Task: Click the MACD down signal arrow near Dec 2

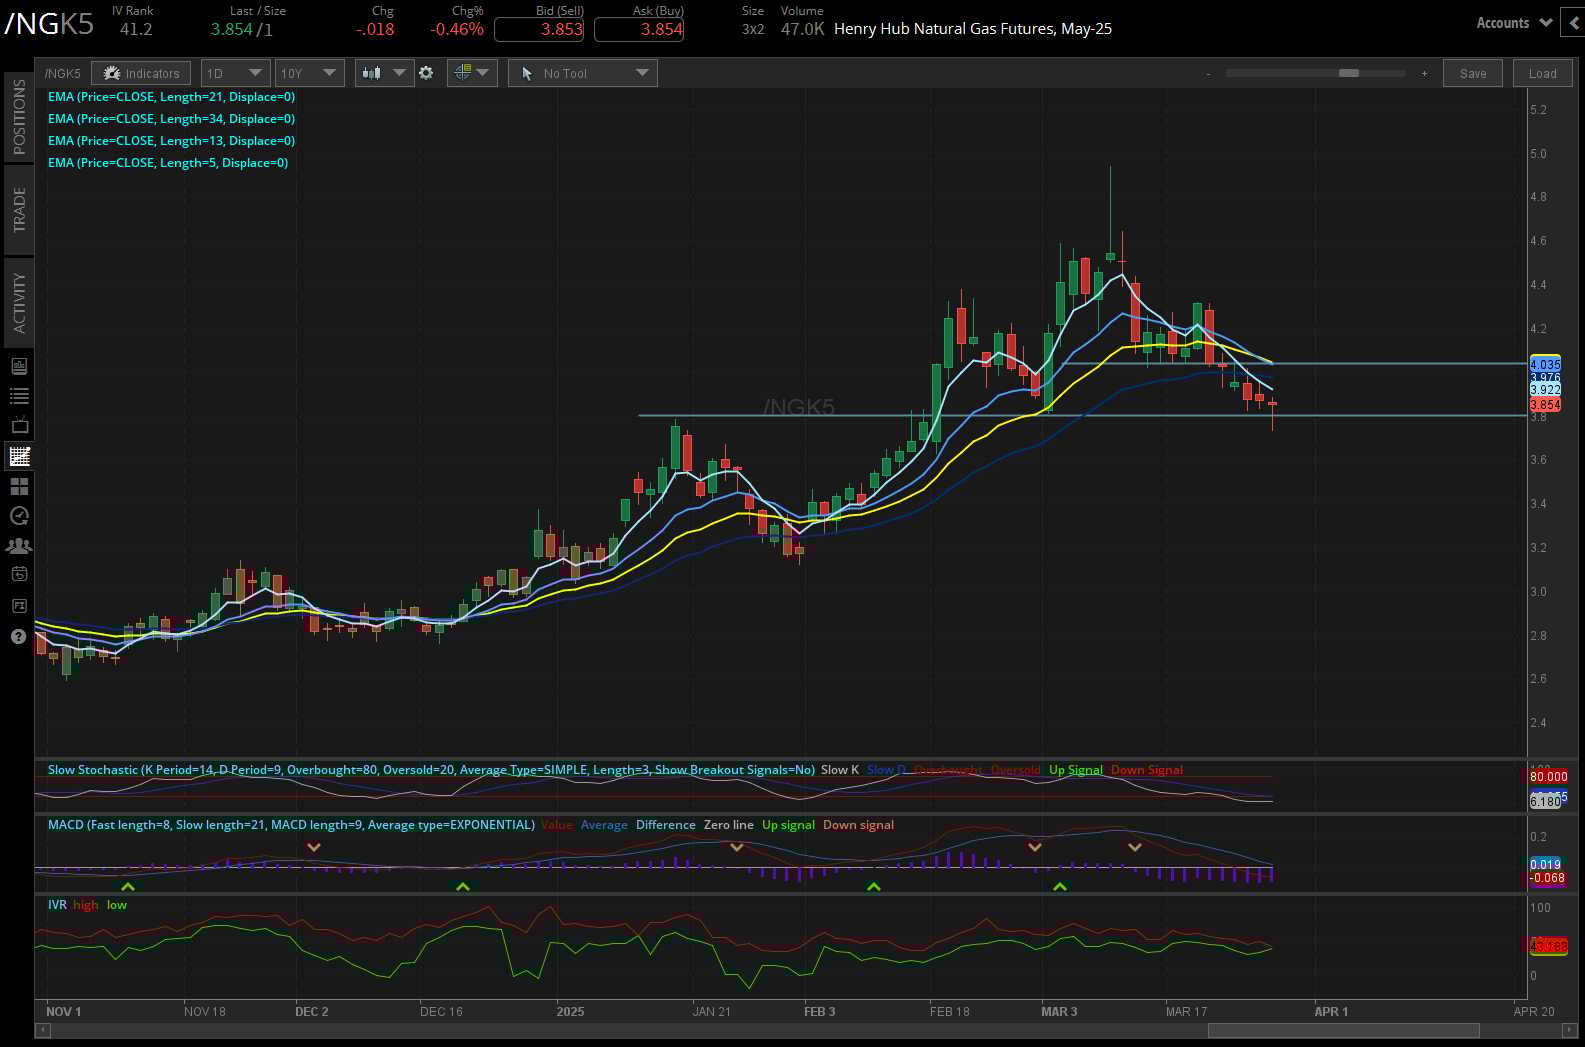Action: [314, 847]
